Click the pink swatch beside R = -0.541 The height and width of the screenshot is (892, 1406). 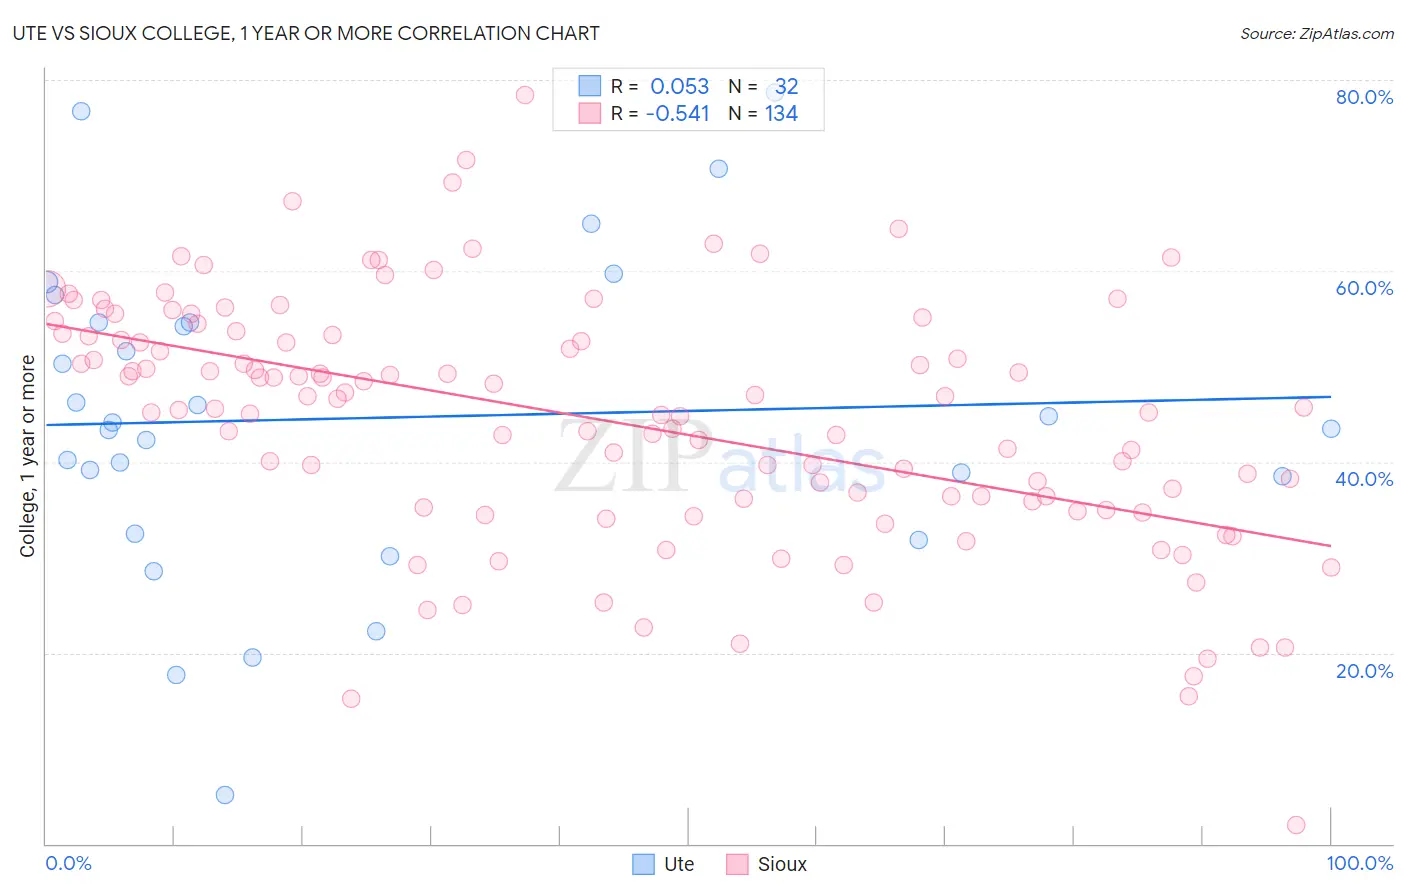[590, 113]
